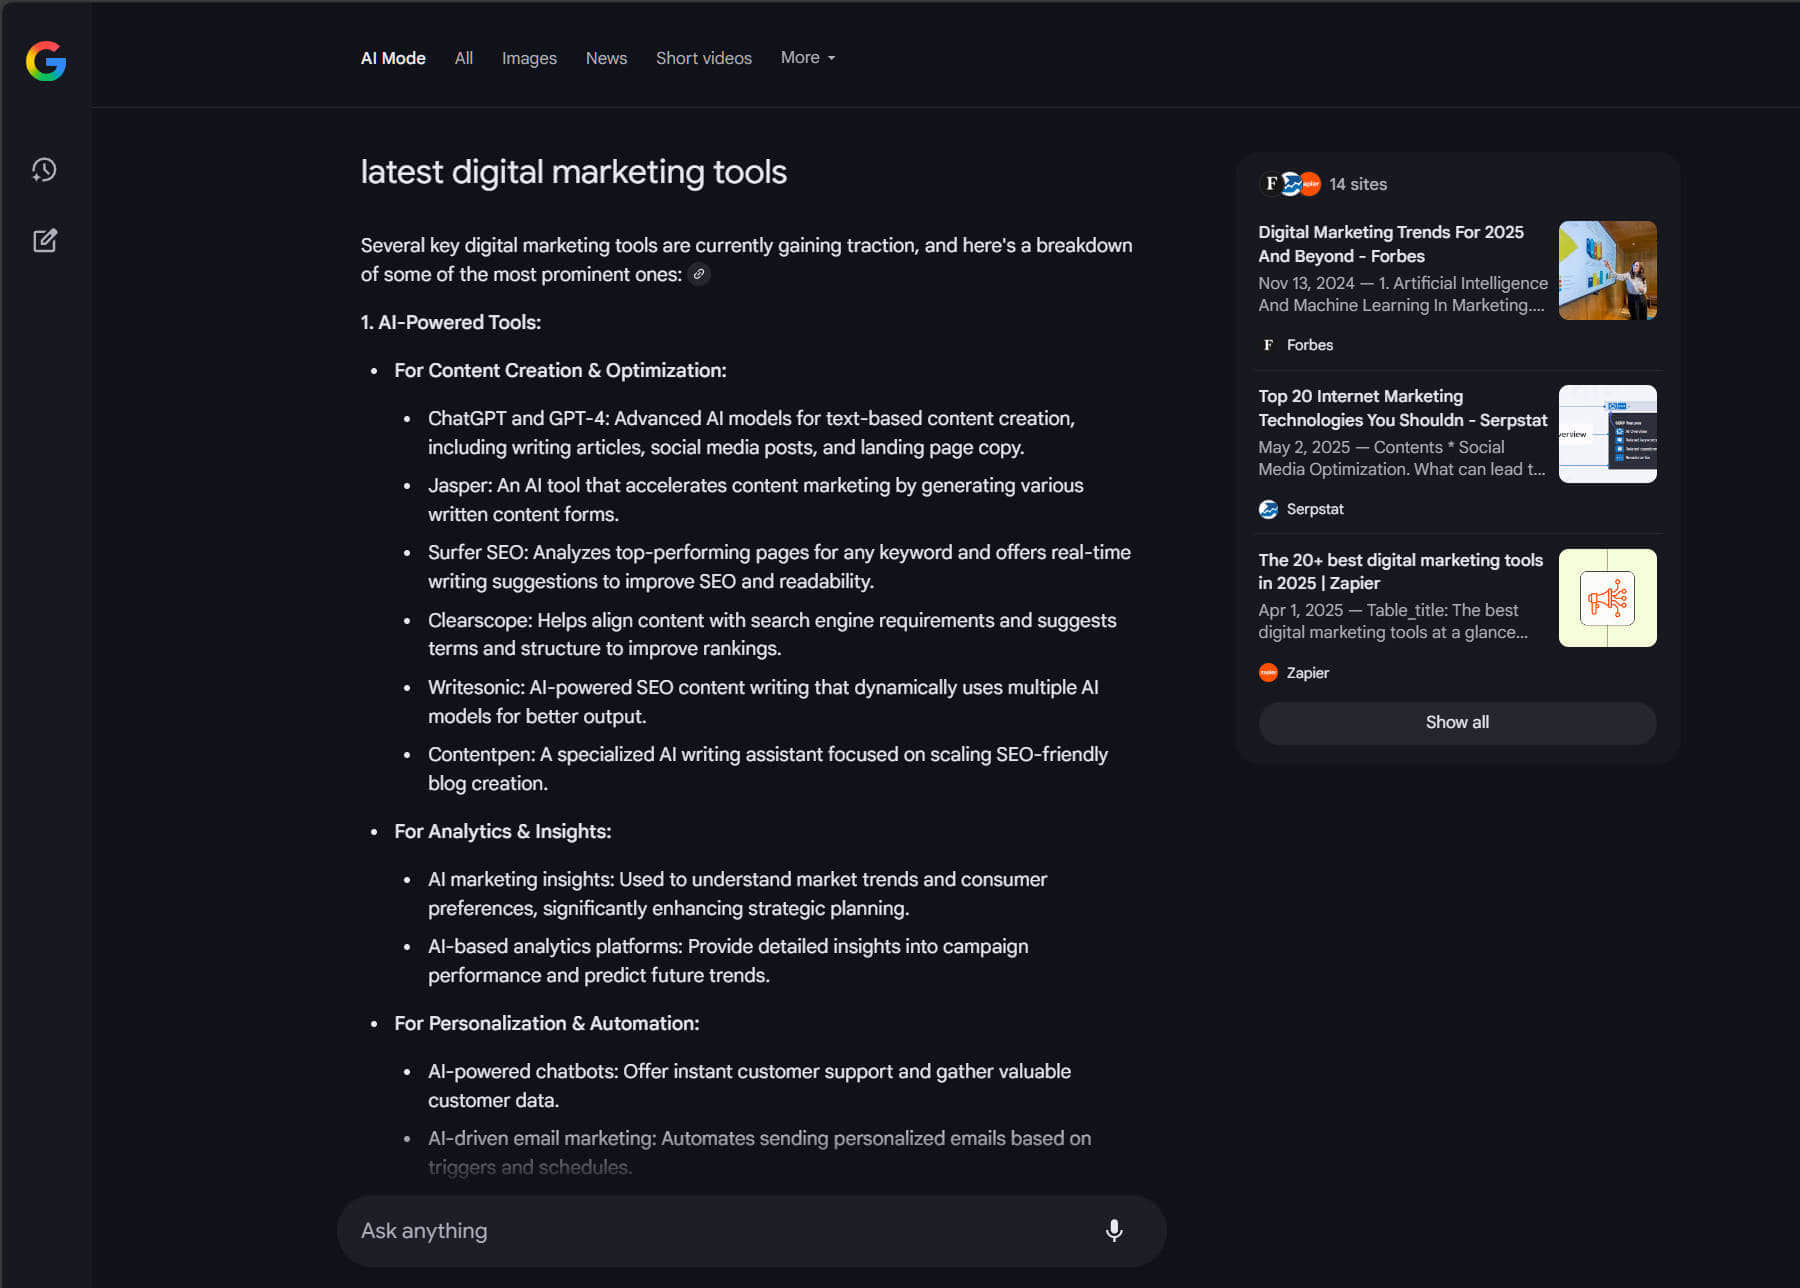The width and height of the screenshot is (1800, 1288).
Task: Click the Zapier article thumbnail image
Action: pos(1607,598)
